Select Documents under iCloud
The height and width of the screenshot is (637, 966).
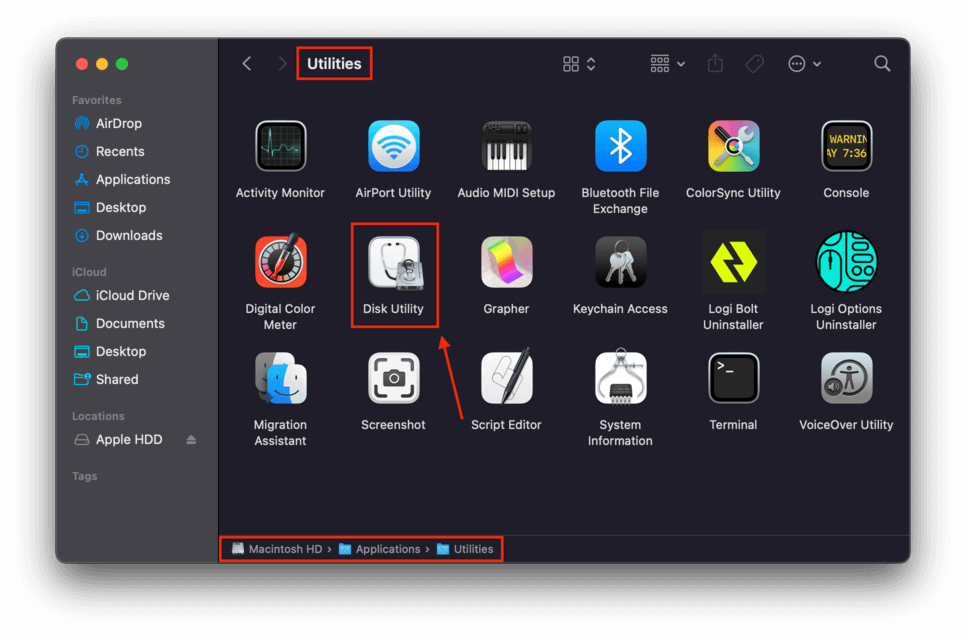point(119,323)
